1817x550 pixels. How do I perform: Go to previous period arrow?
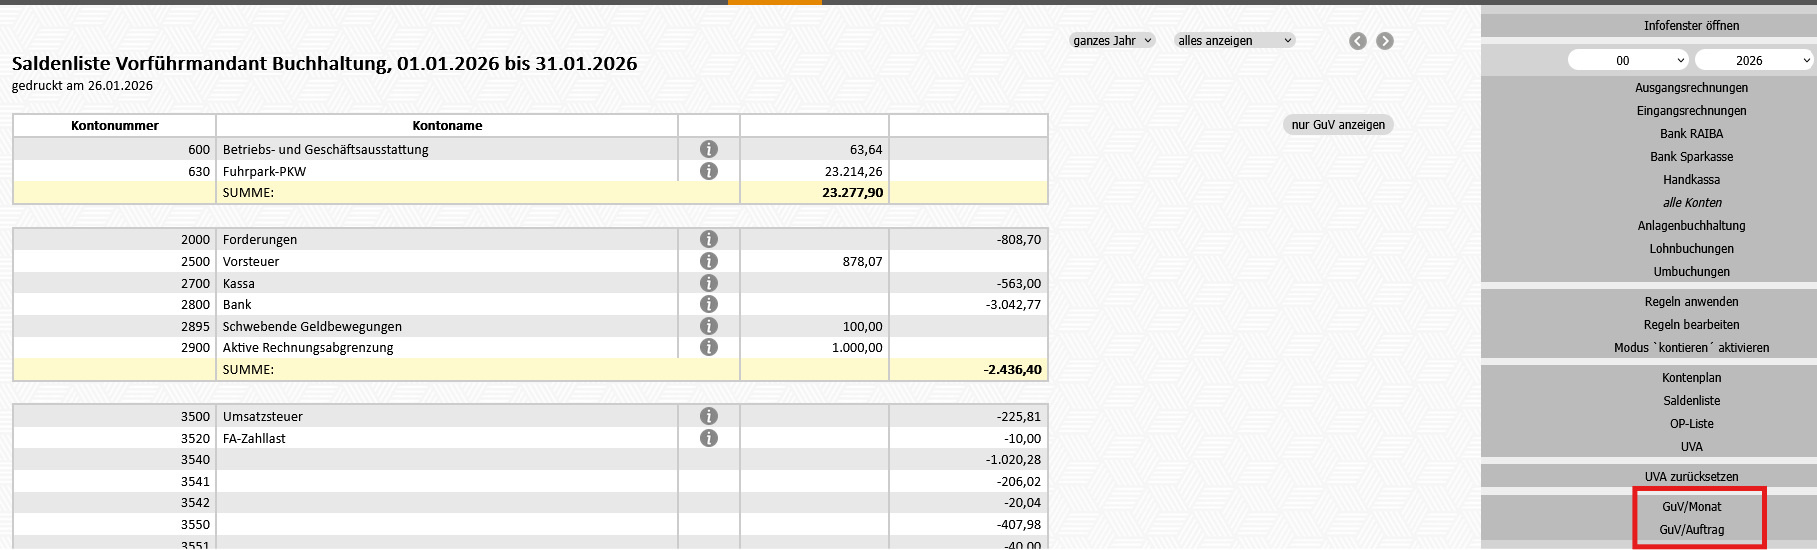coord(1357,41)
